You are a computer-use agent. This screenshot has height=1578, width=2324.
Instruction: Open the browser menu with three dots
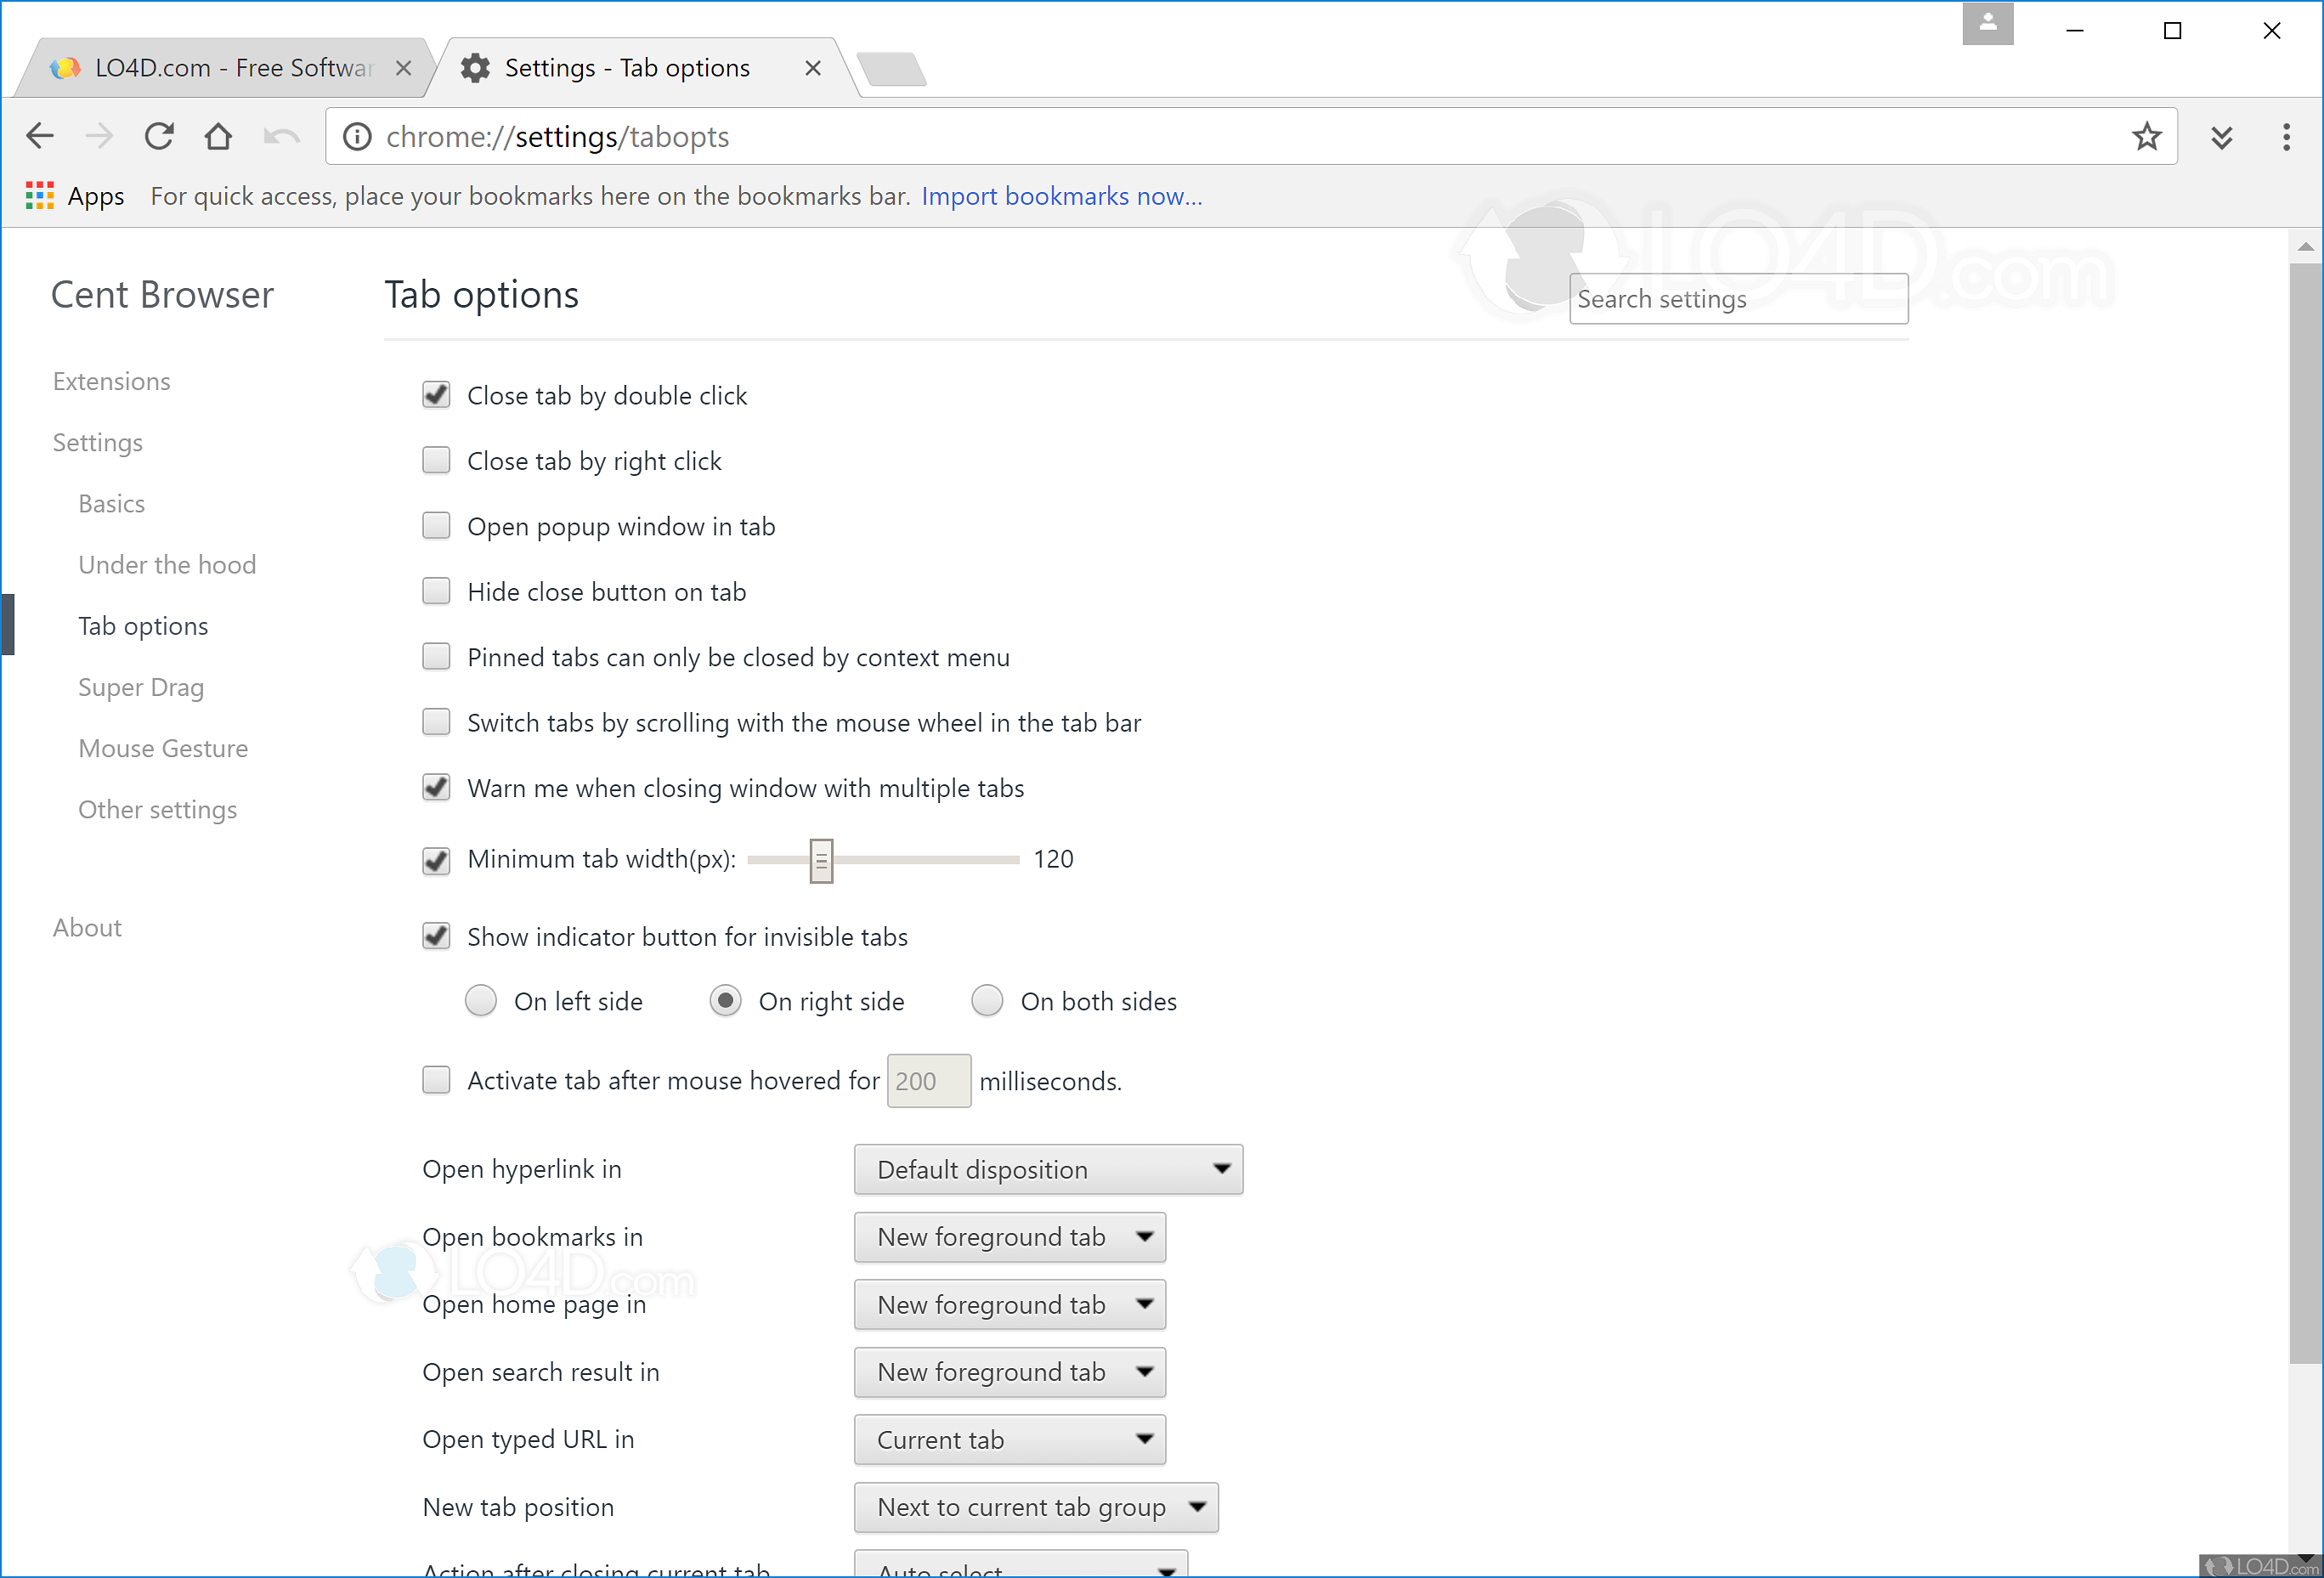coord(2286,136)
